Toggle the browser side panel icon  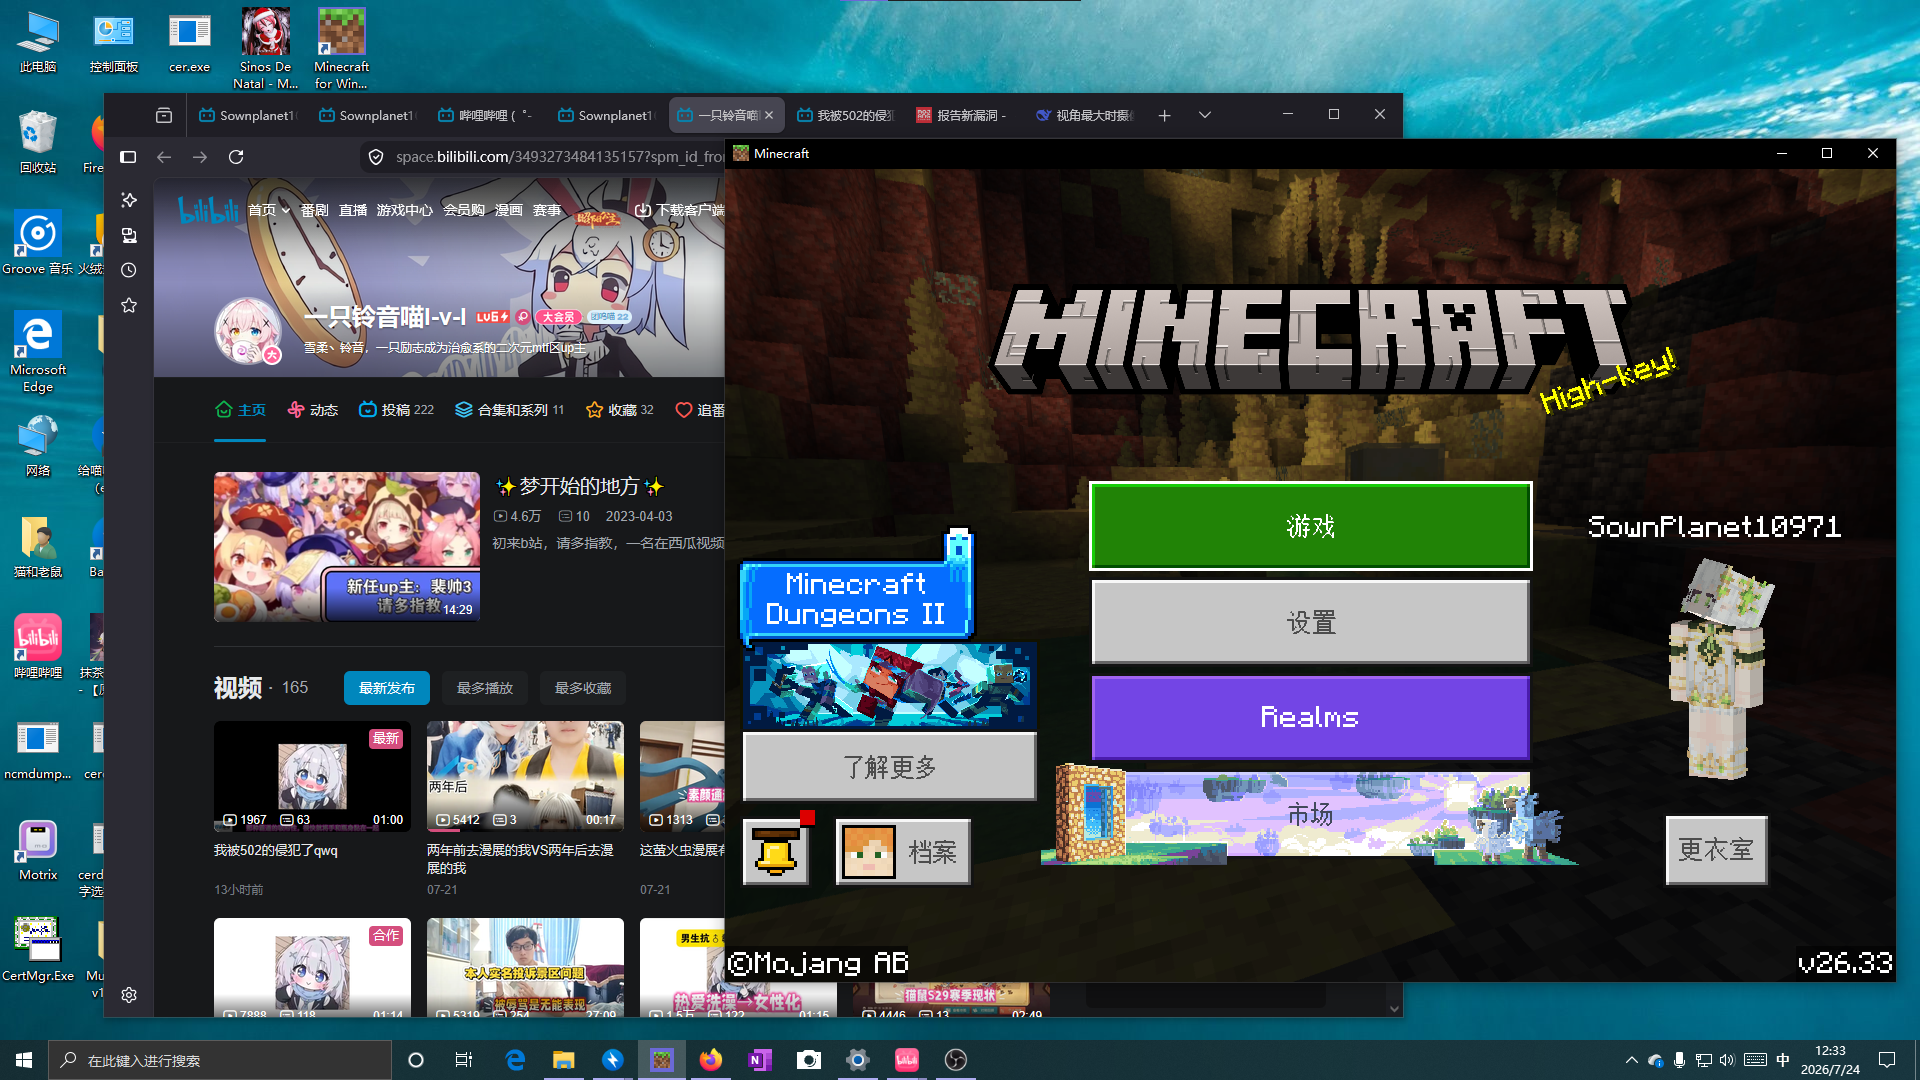click(x=128, y=157)
